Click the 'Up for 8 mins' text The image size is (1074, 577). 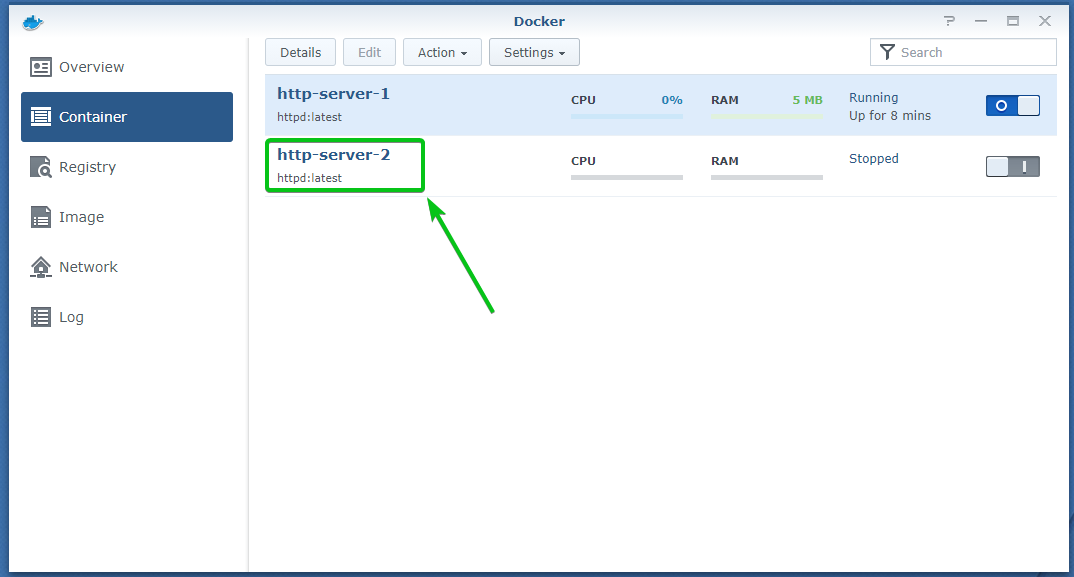890,116
